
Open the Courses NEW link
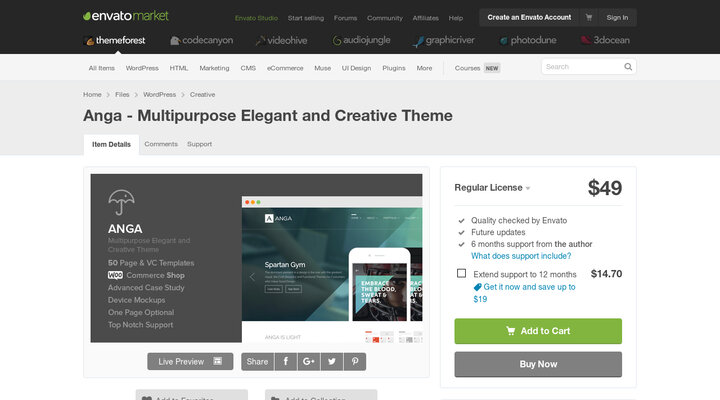click(477, 68)
